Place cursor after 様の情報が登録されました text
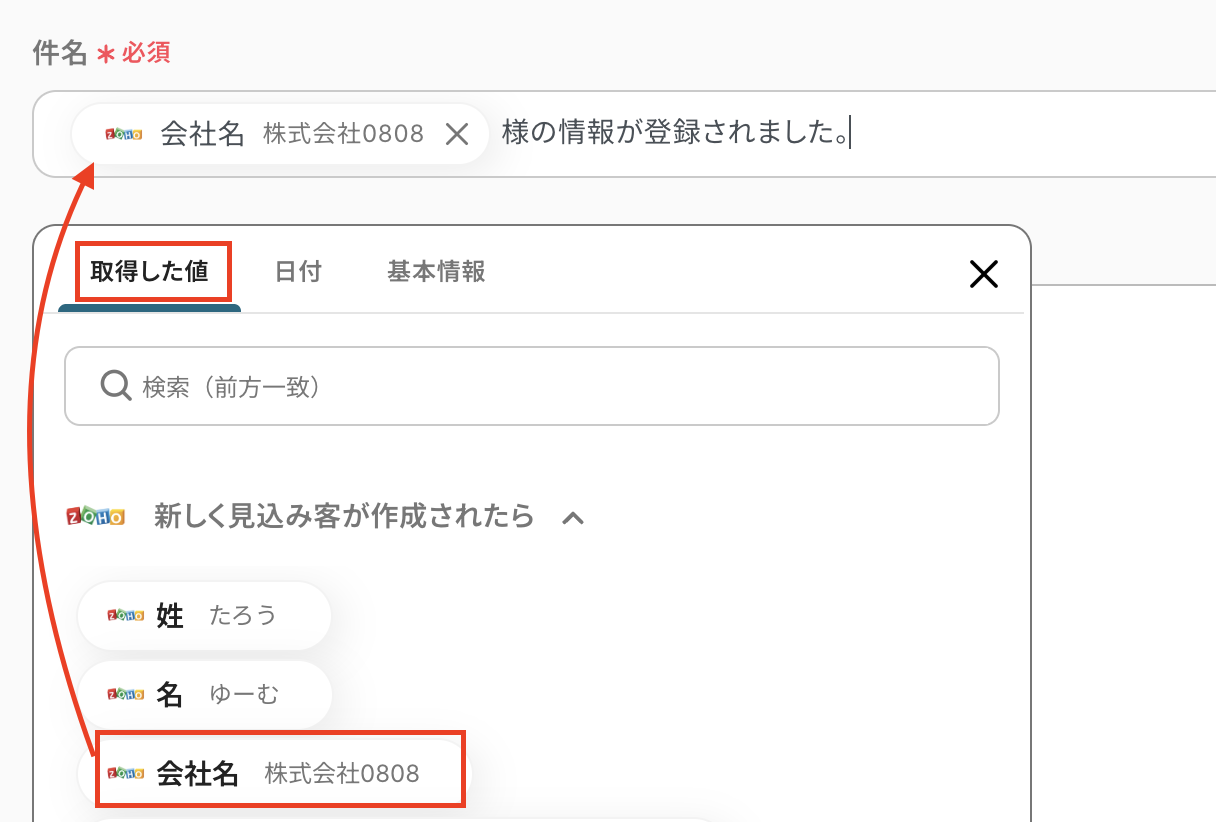This screenshot has height=822, width=1216. tap(851, 133)
